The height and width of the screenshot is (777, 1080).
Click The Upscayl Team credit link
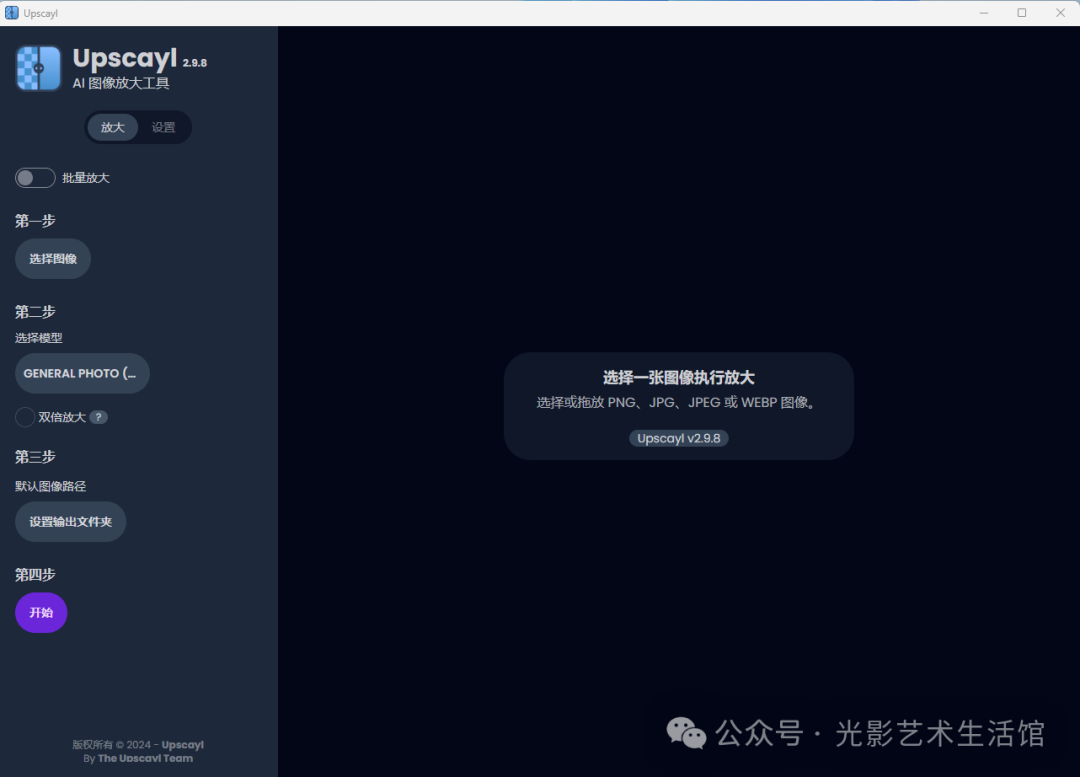click(x=138, y=757)
